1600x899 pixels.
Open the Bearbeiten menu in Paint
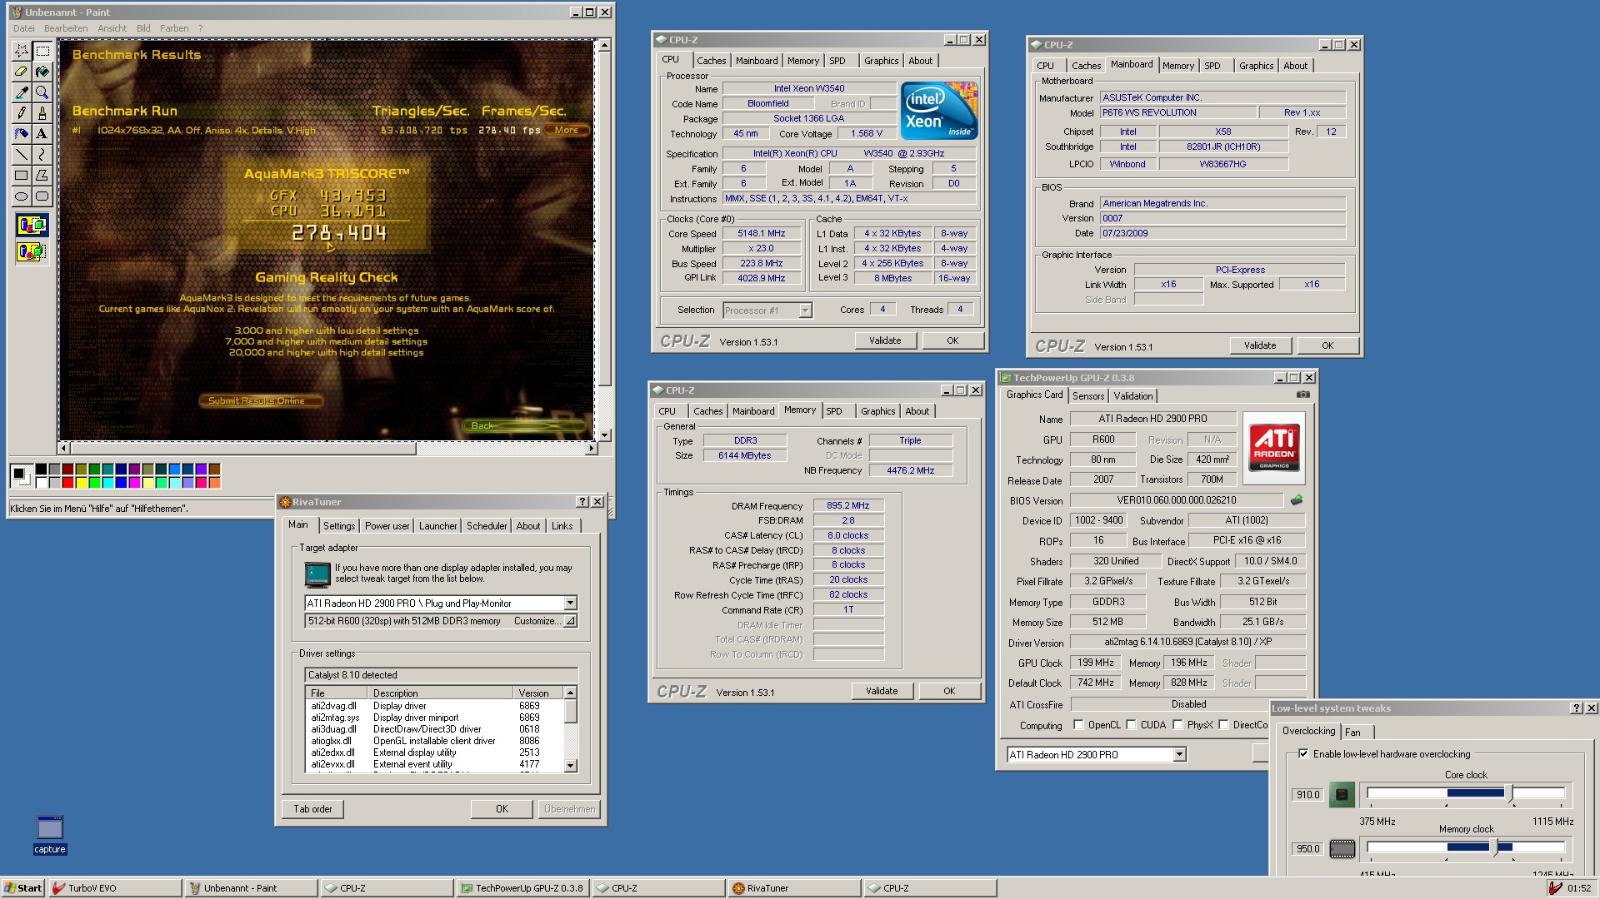(x=66, y=28)
